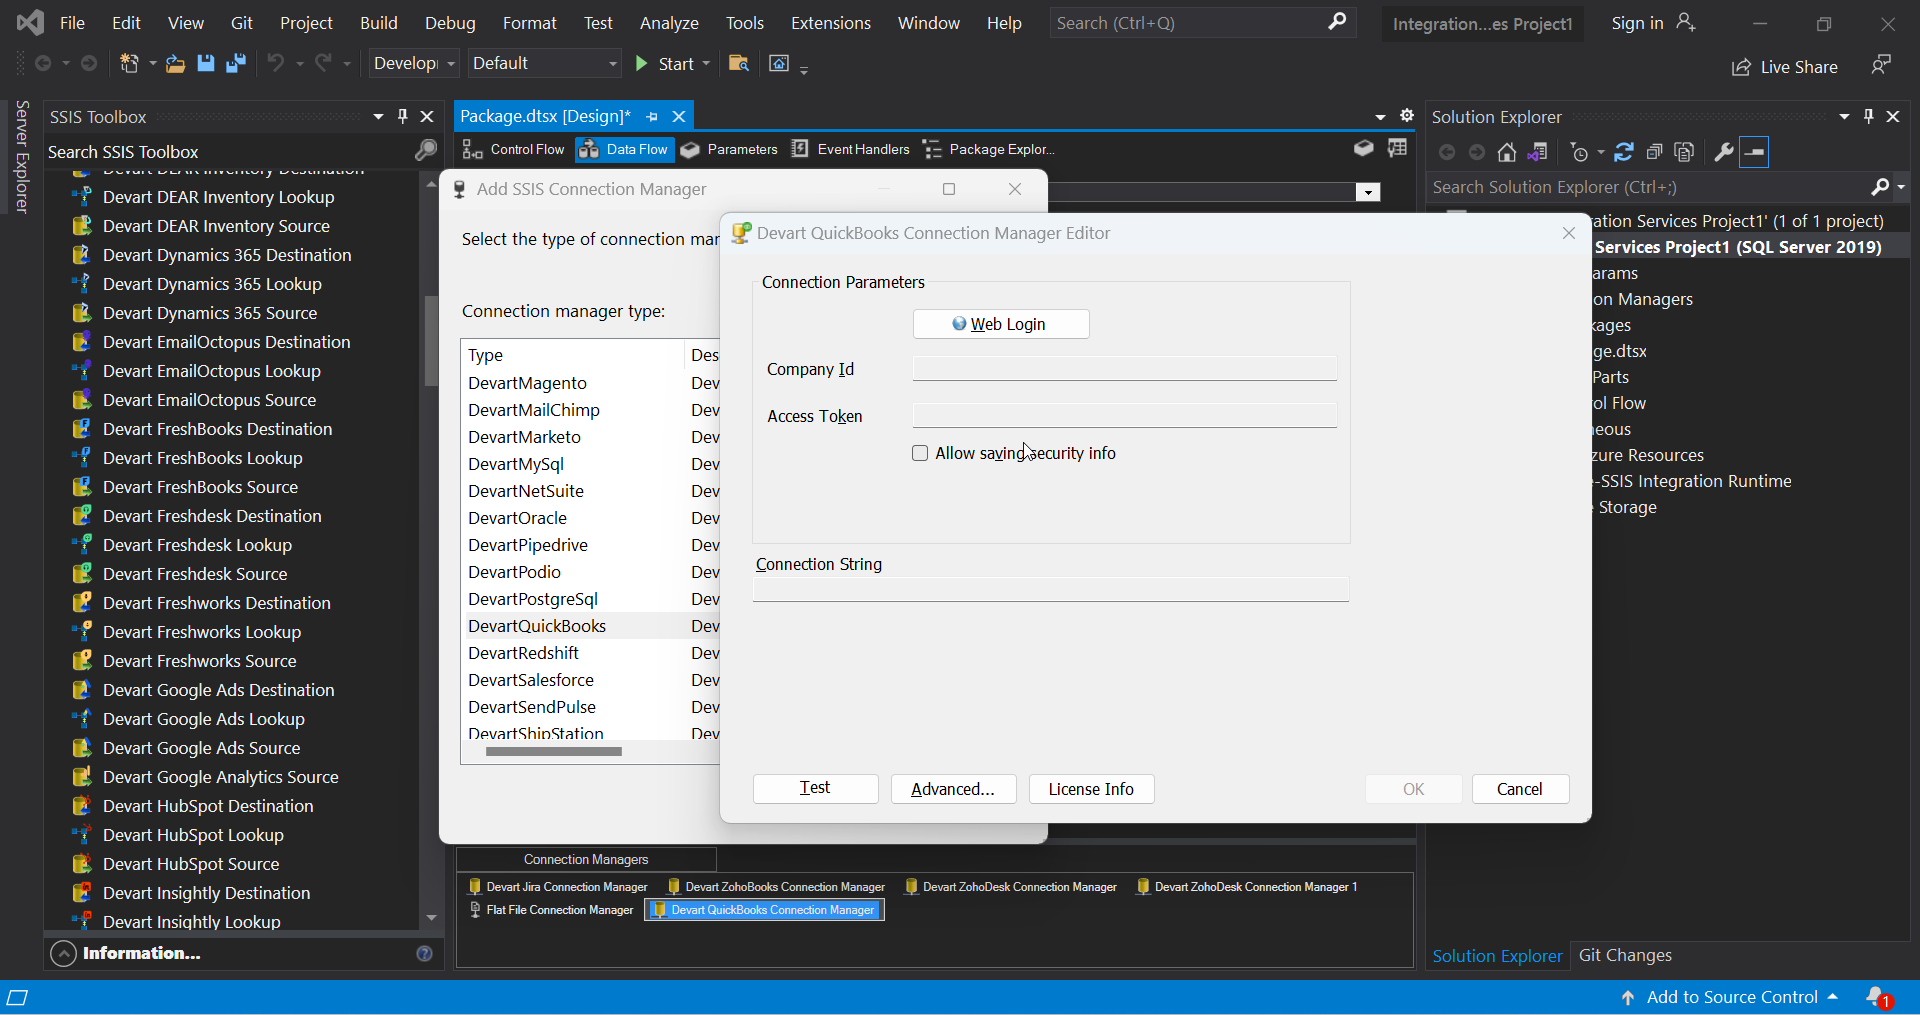Select DevartSalesforce in connection type list
Image resolution: width=1920 pixels, height=1015 pixels.
pyautogui.click(x=531, y=680)
